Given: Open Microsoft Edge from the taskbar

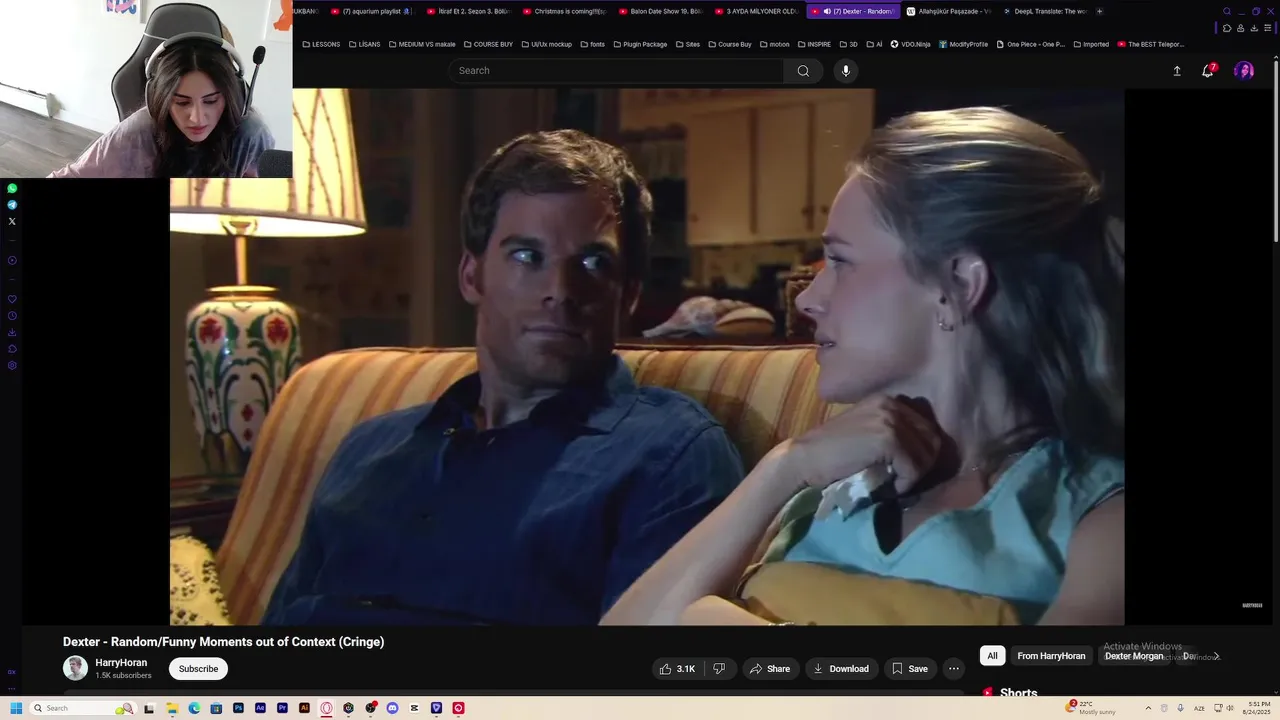Looking at the screenshot, I should [194, 708].
